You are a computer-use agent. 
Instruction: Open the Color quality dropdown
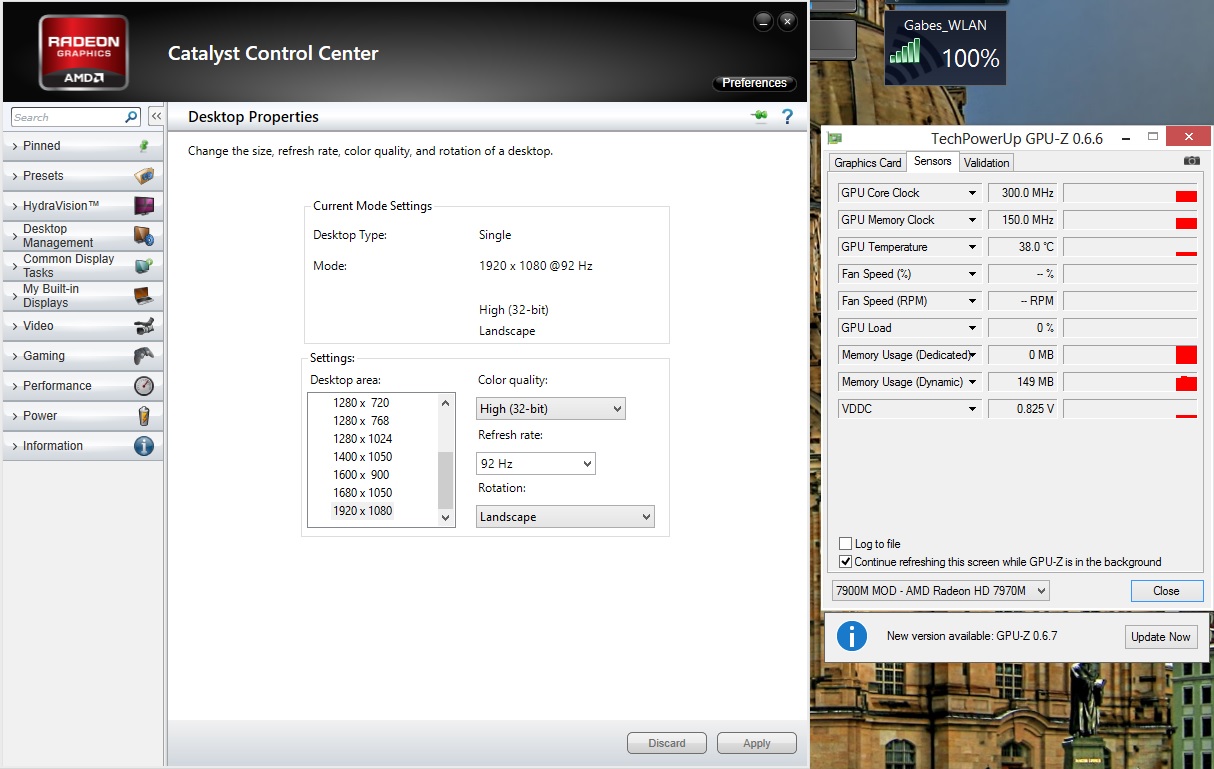click(x=551, y=408)
